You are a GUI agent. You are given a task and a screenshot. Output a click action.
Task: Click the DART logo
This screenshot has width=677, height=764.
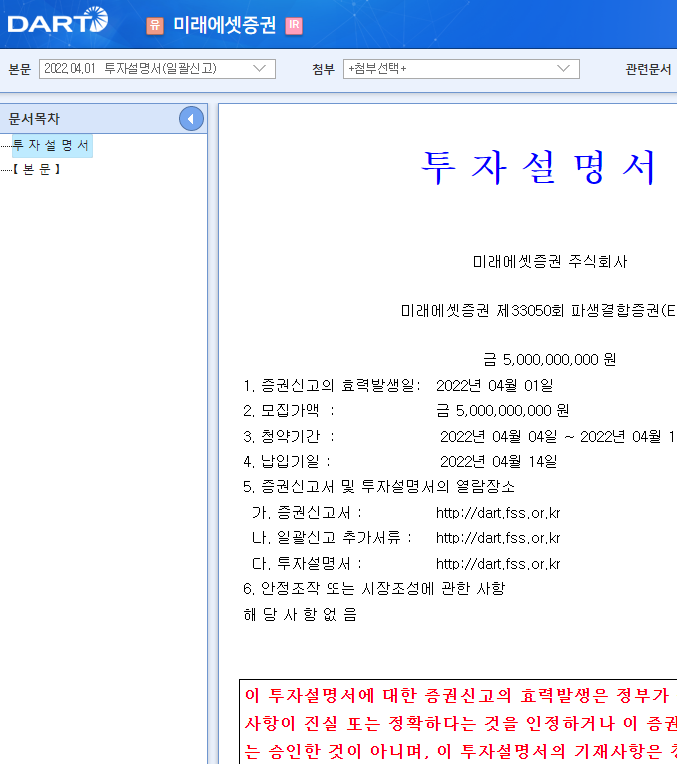pos(58,21)
